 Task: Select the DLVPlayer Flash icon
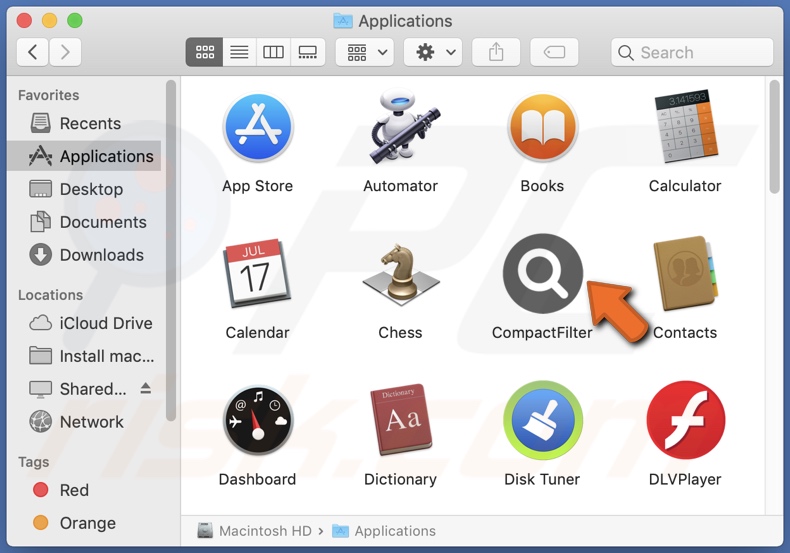coord(686,420)
